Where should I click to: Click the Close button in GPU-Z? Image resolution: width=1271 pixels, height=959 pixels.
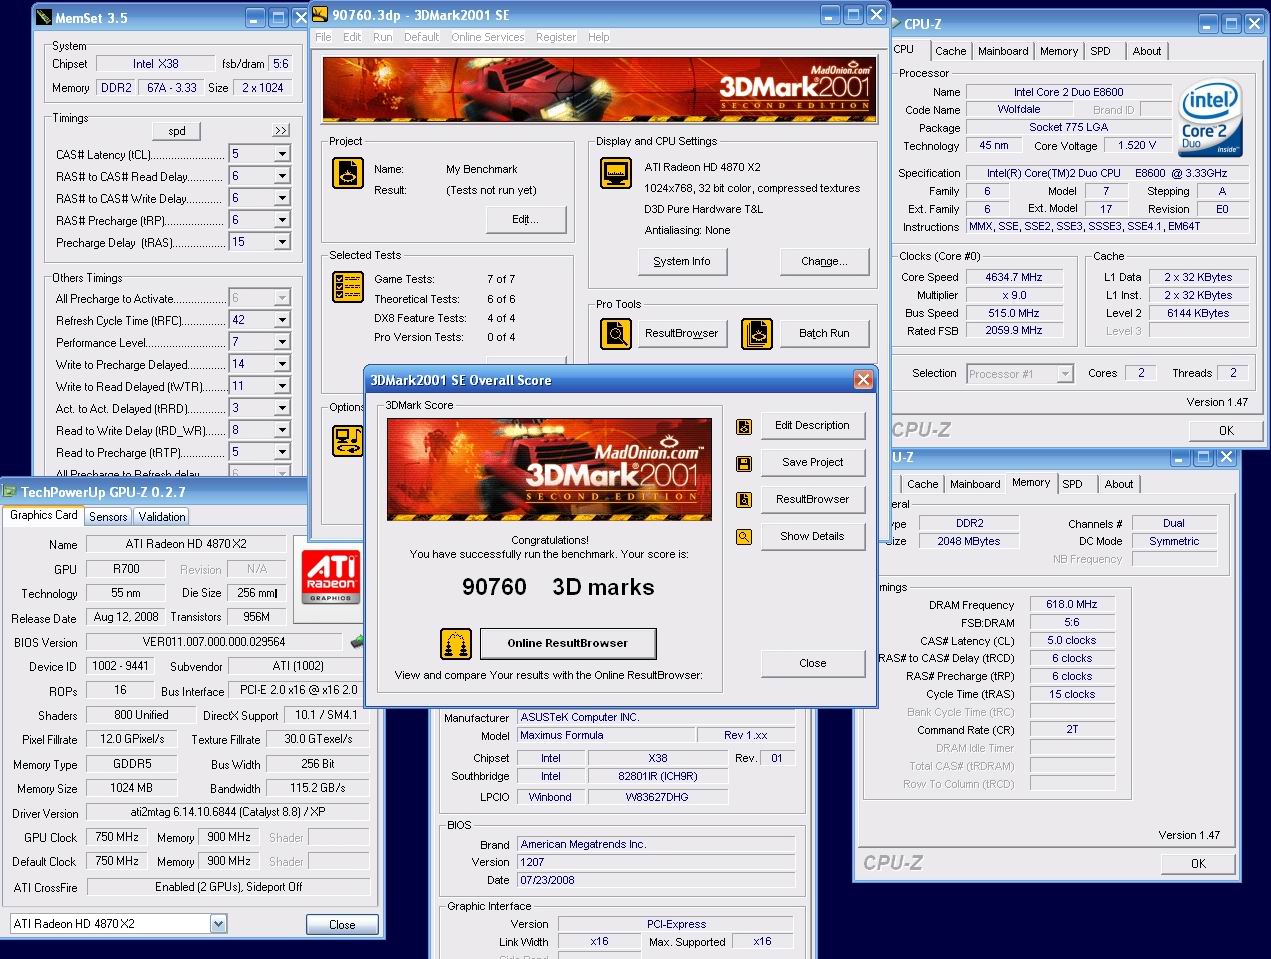[342, 925]
